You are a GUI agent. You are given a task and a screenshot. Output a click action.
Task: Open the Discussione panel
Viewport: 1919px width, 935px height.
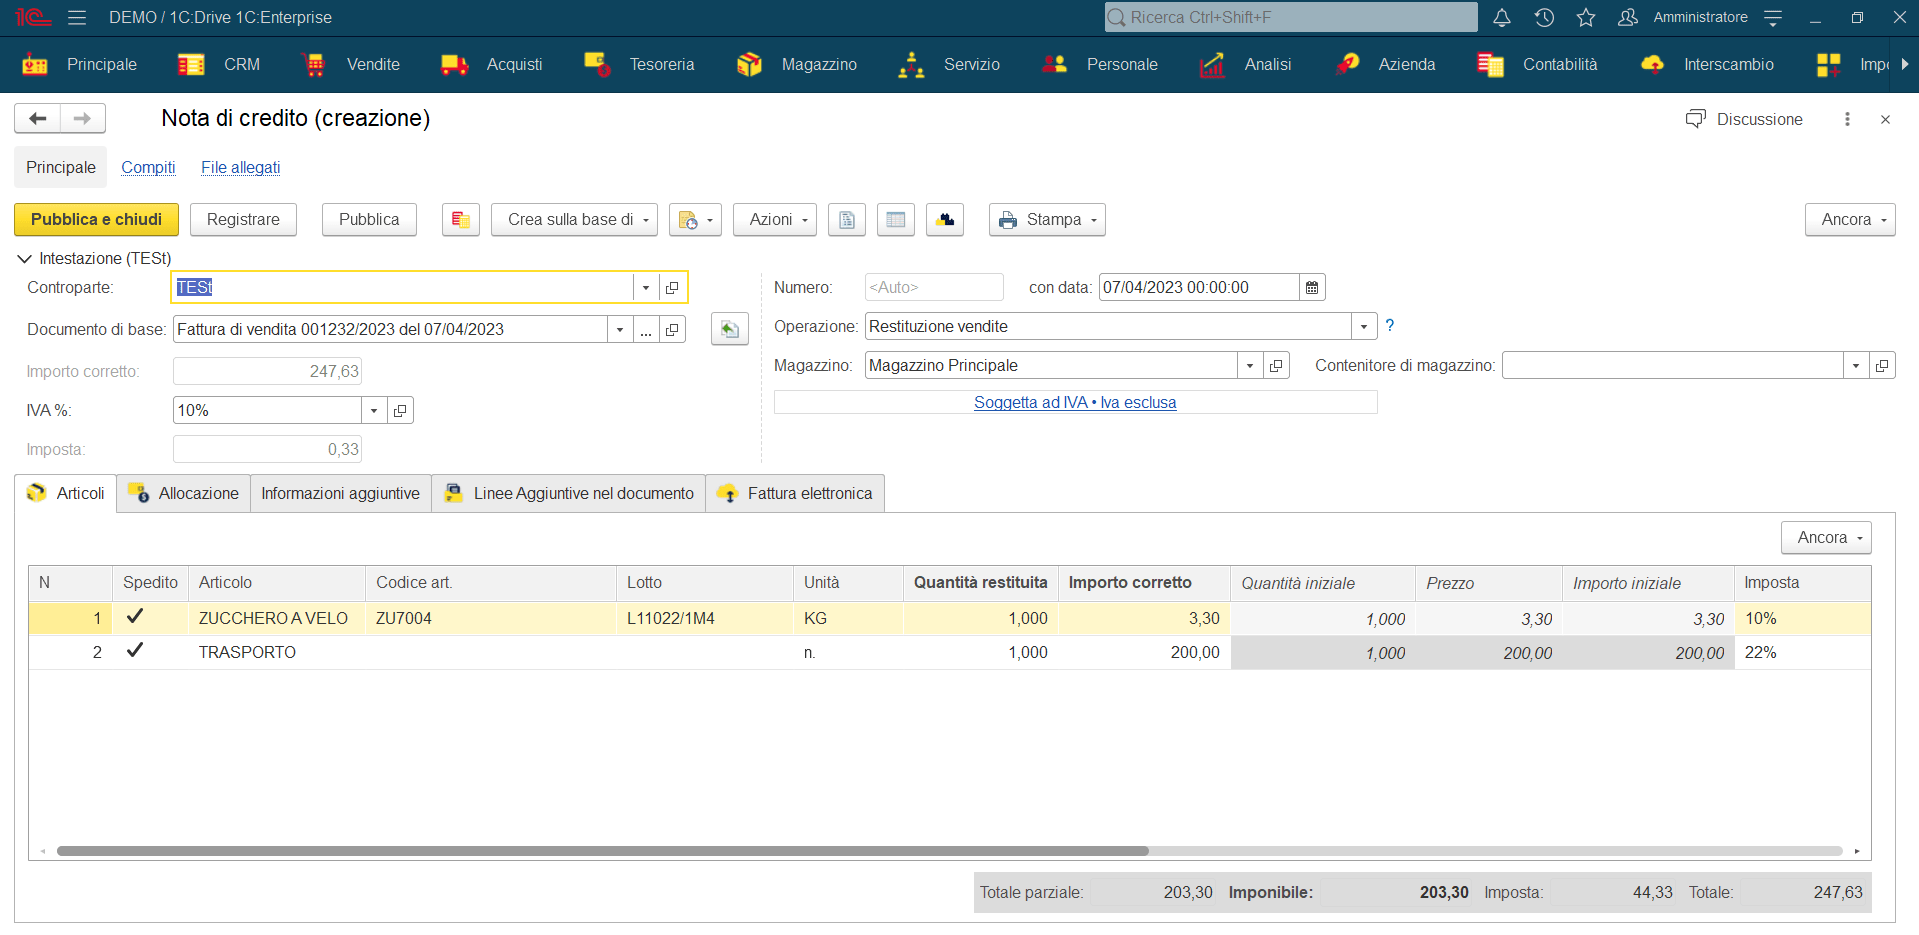click(x=1744, y=119)
